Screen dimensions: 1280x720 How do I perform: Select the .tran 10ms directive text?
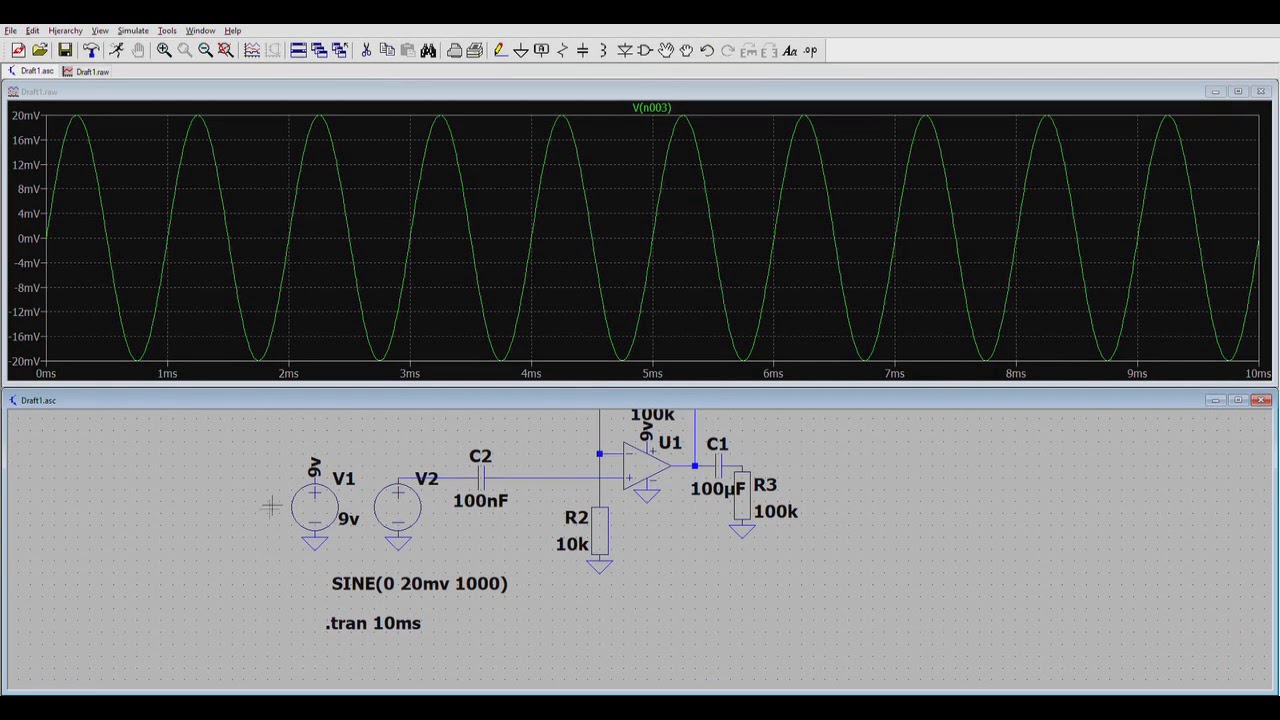373,623
